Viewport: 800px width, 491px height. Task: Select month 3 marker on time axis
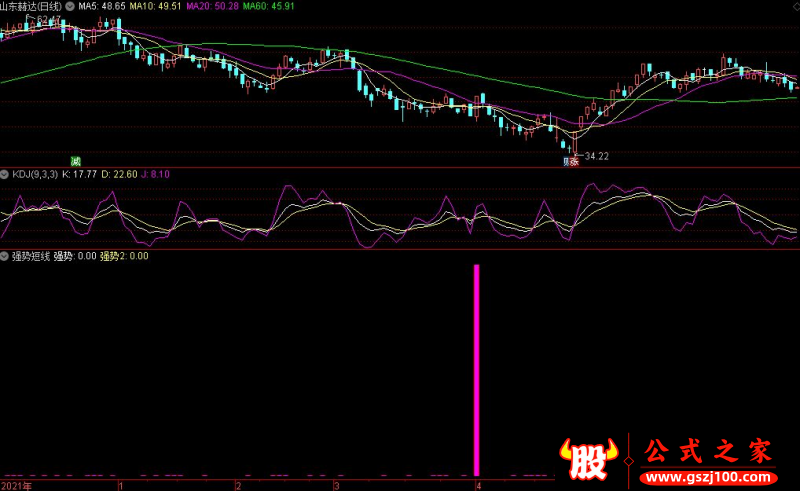337,486
